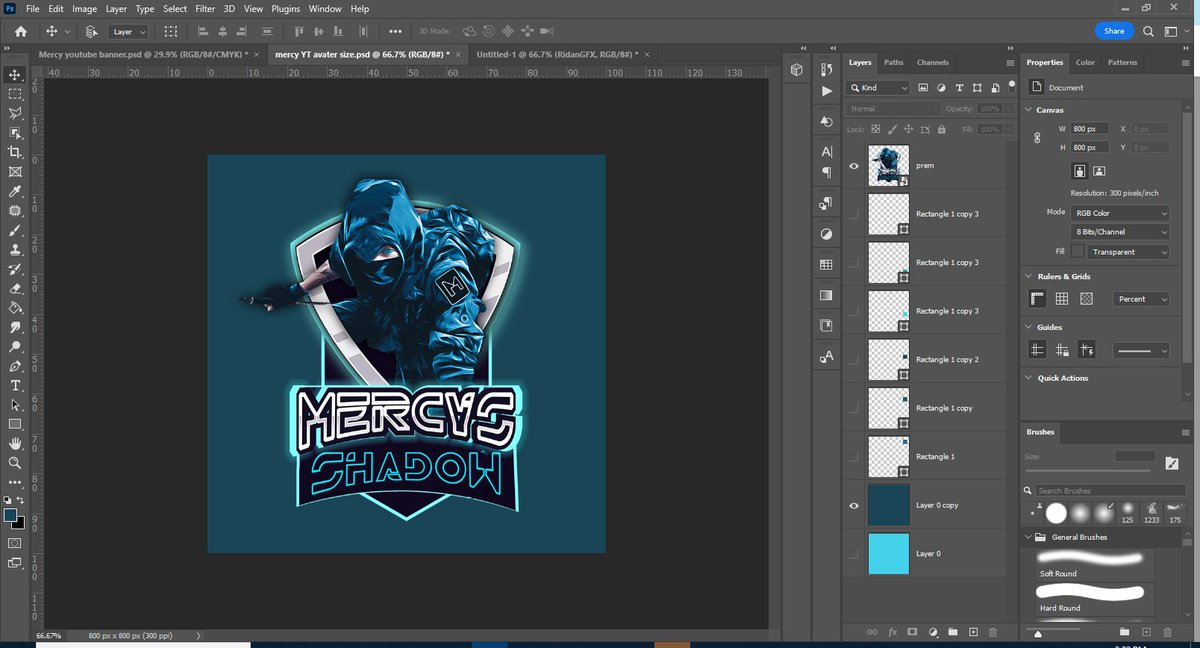Select the Crop tool
This screenshot has height=648, width=1200.
14,152
